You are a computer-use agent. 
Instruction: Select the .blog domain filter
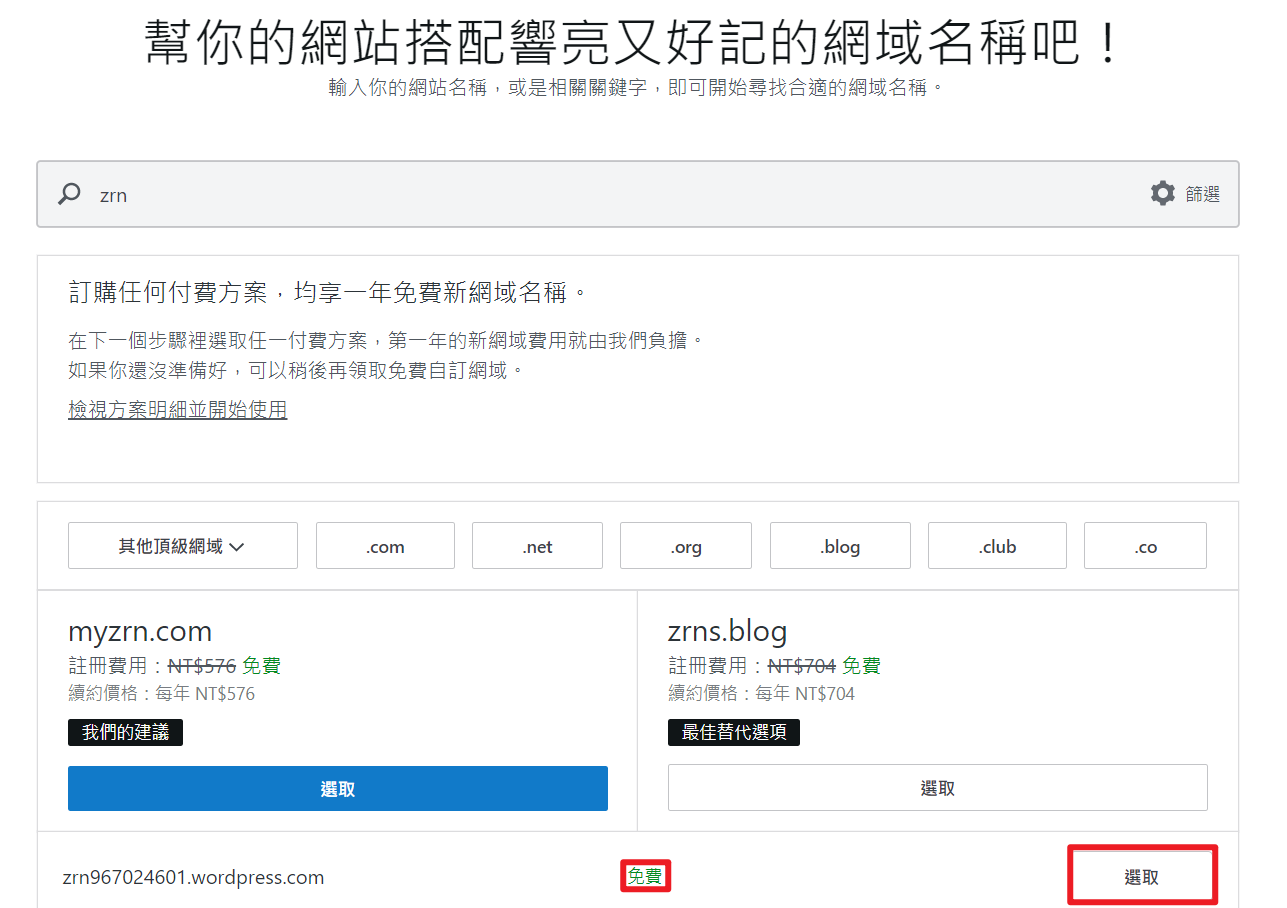[840, 546]
